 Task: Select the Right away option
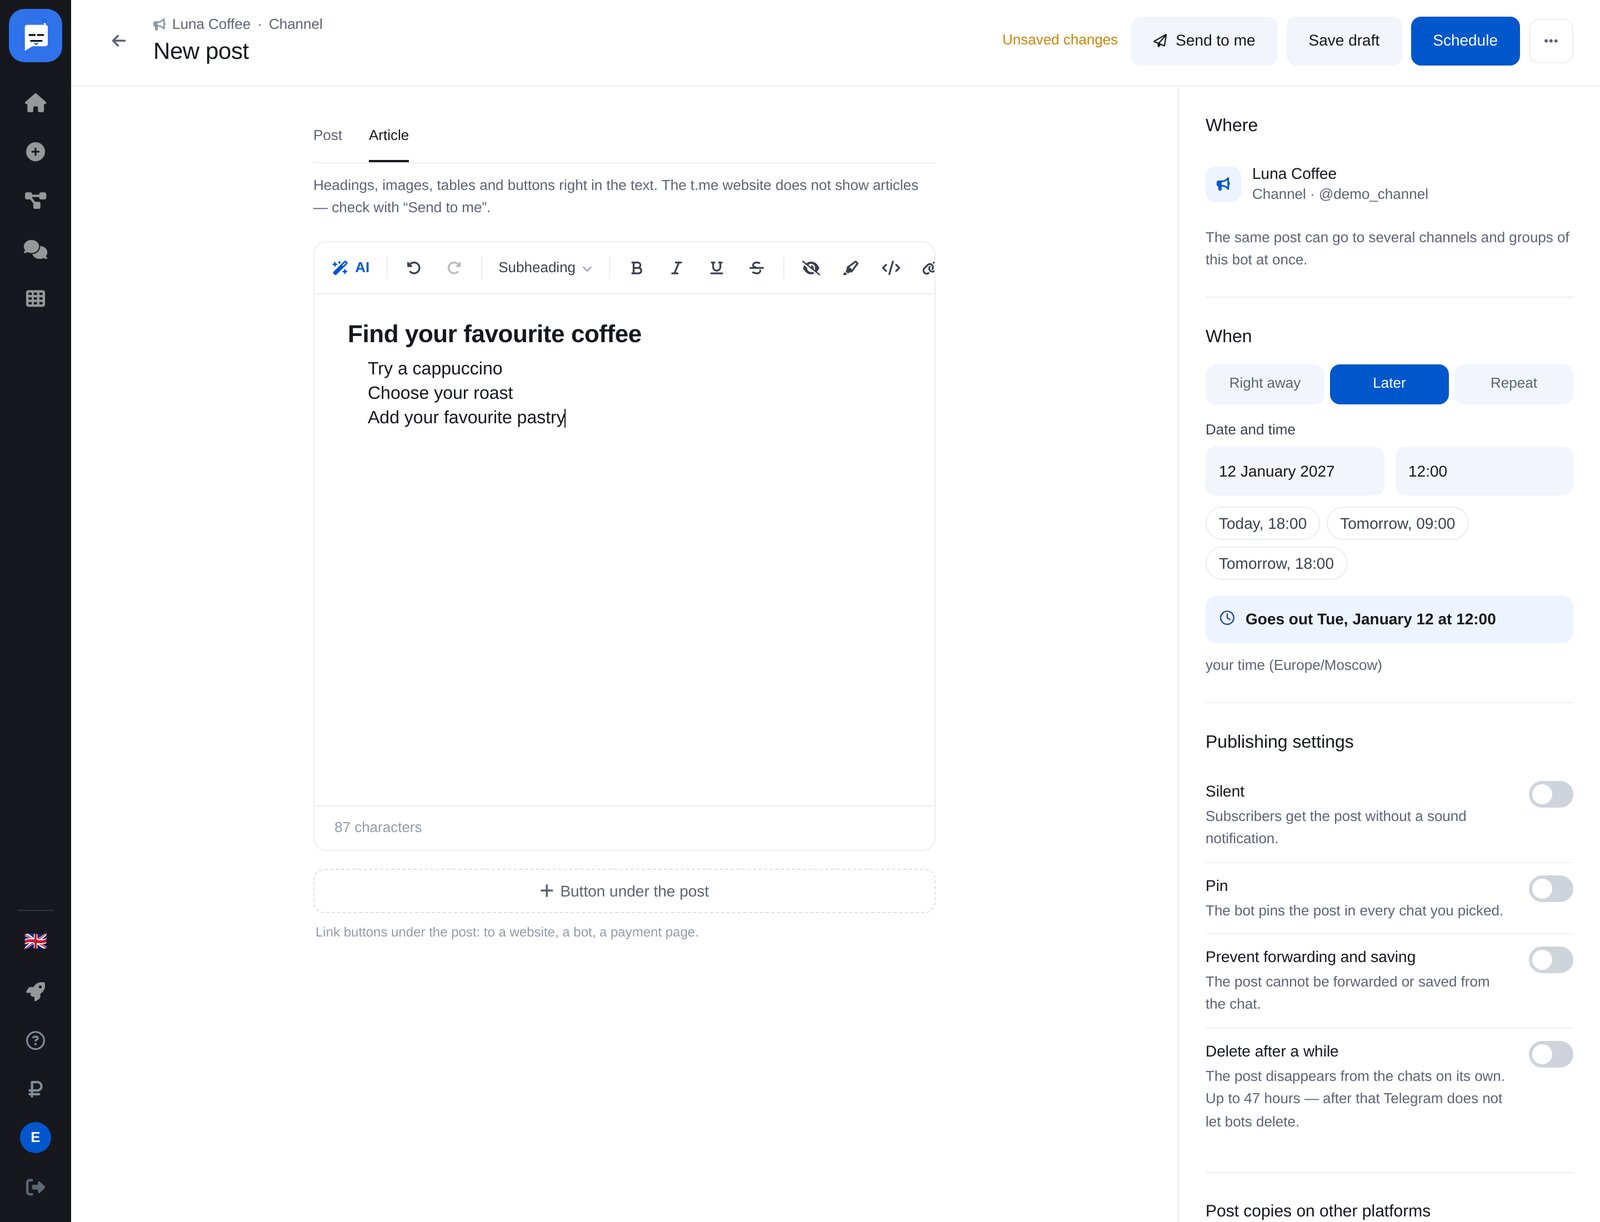(1264, 384)
